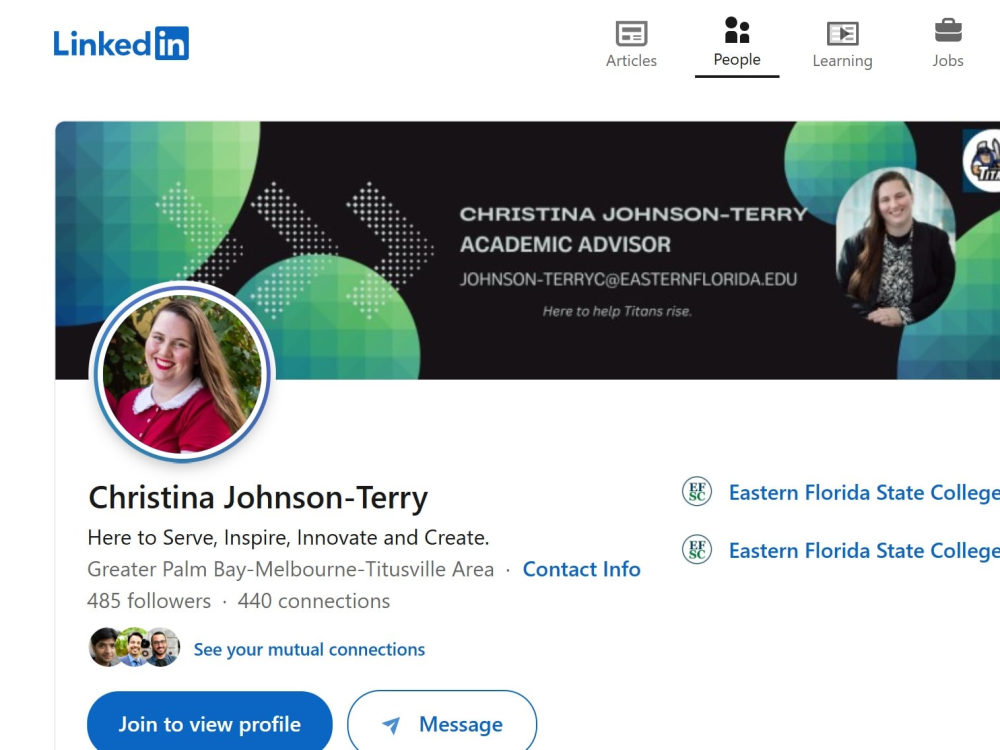The width and height of the screenshot is (1000, 750).
Task: Open first Eastern Florida State College link
Action: coord(864,492)
